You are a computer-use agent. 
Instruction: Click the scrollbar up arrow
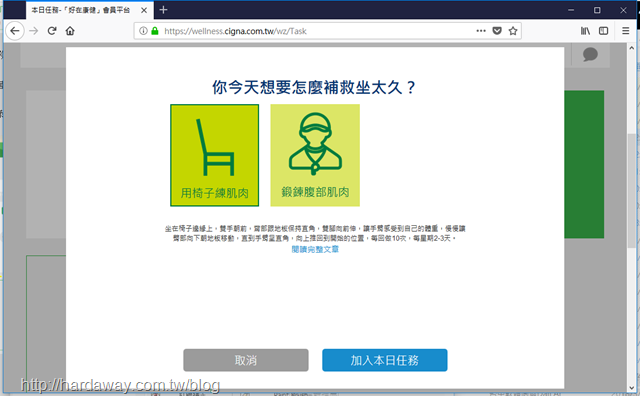coord(632,48)
